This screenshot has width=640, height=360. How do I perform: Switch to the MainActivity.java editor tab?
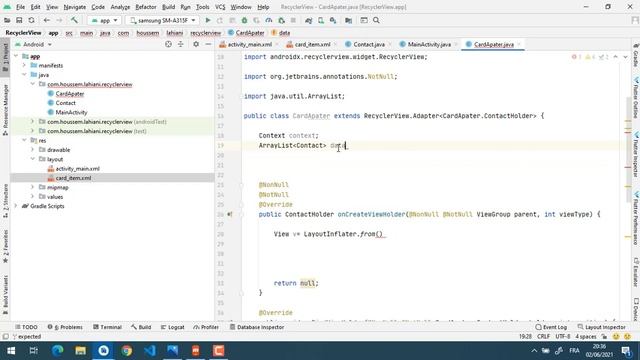pos(429,44)
